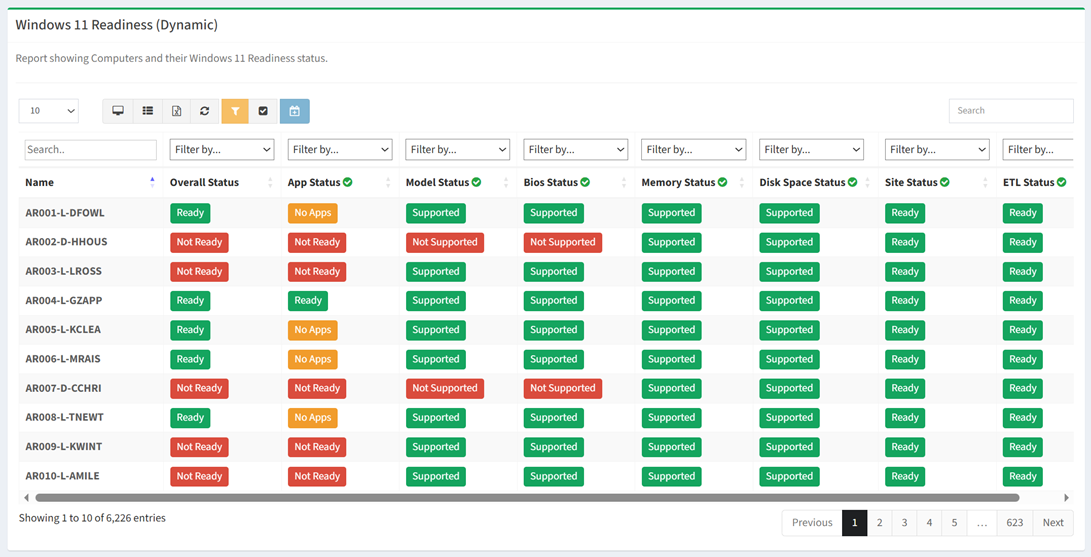The image size is (1091, 557).
Task: Refresh the report data
Action: (205, 111)
